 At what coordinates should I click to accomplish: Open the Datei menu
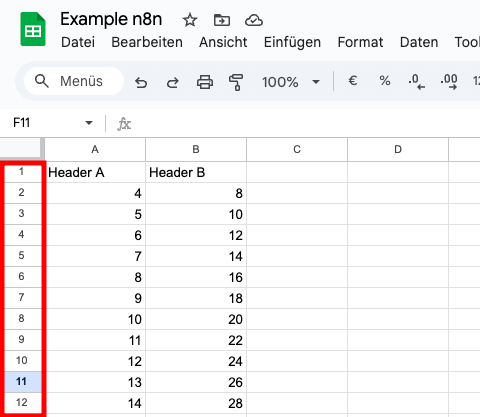coord(78,42)
